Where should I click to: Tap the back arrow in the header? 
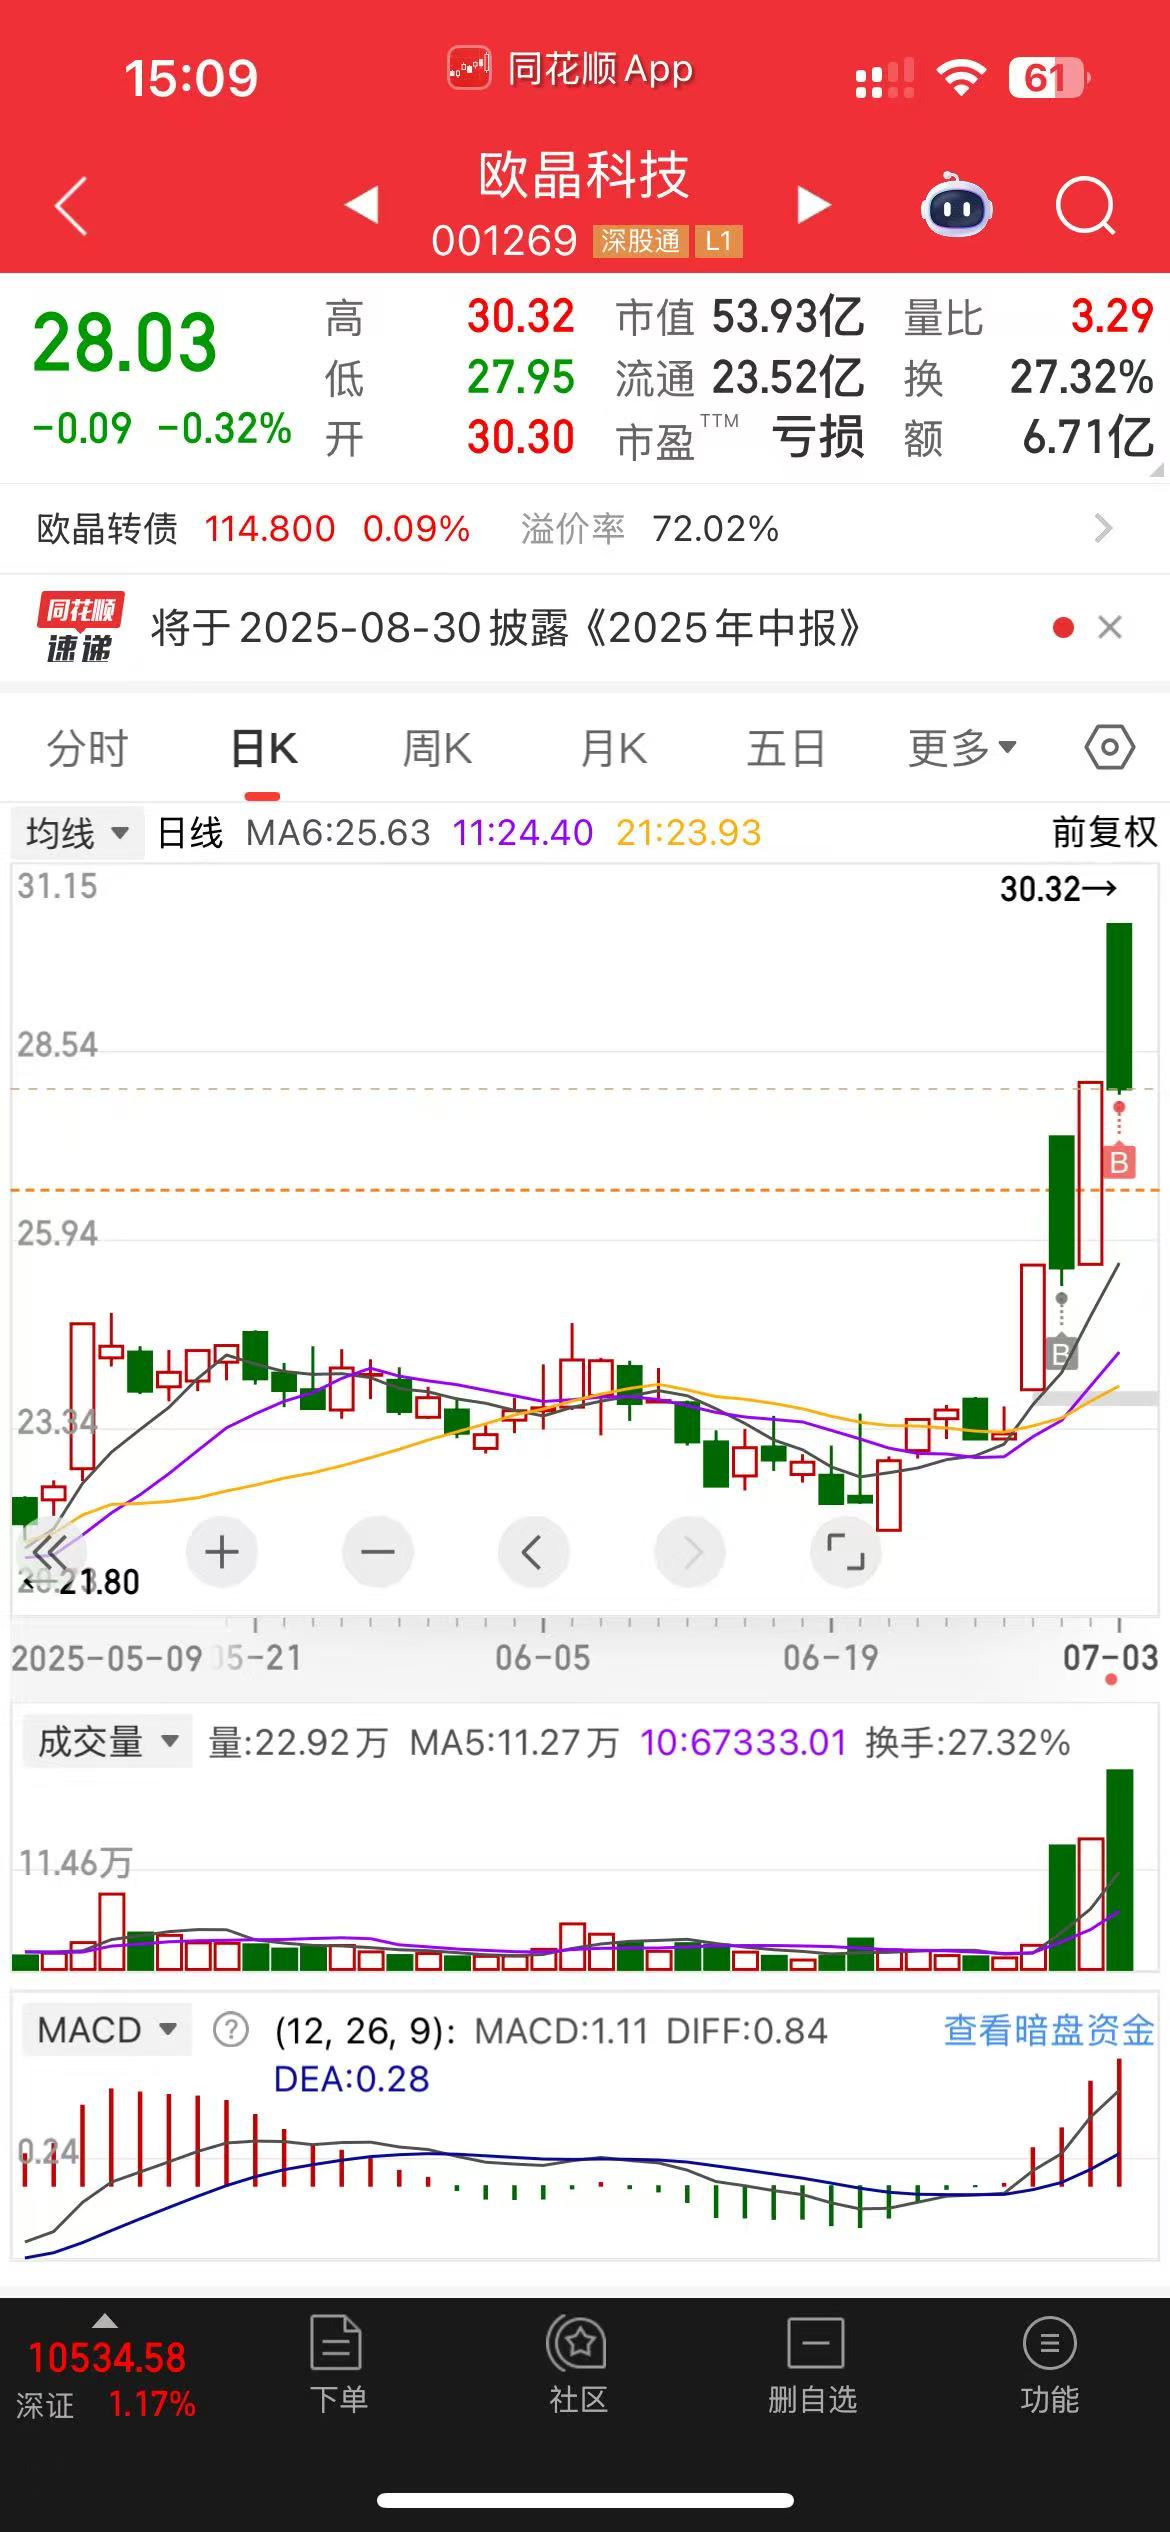[x=72, y=206]
